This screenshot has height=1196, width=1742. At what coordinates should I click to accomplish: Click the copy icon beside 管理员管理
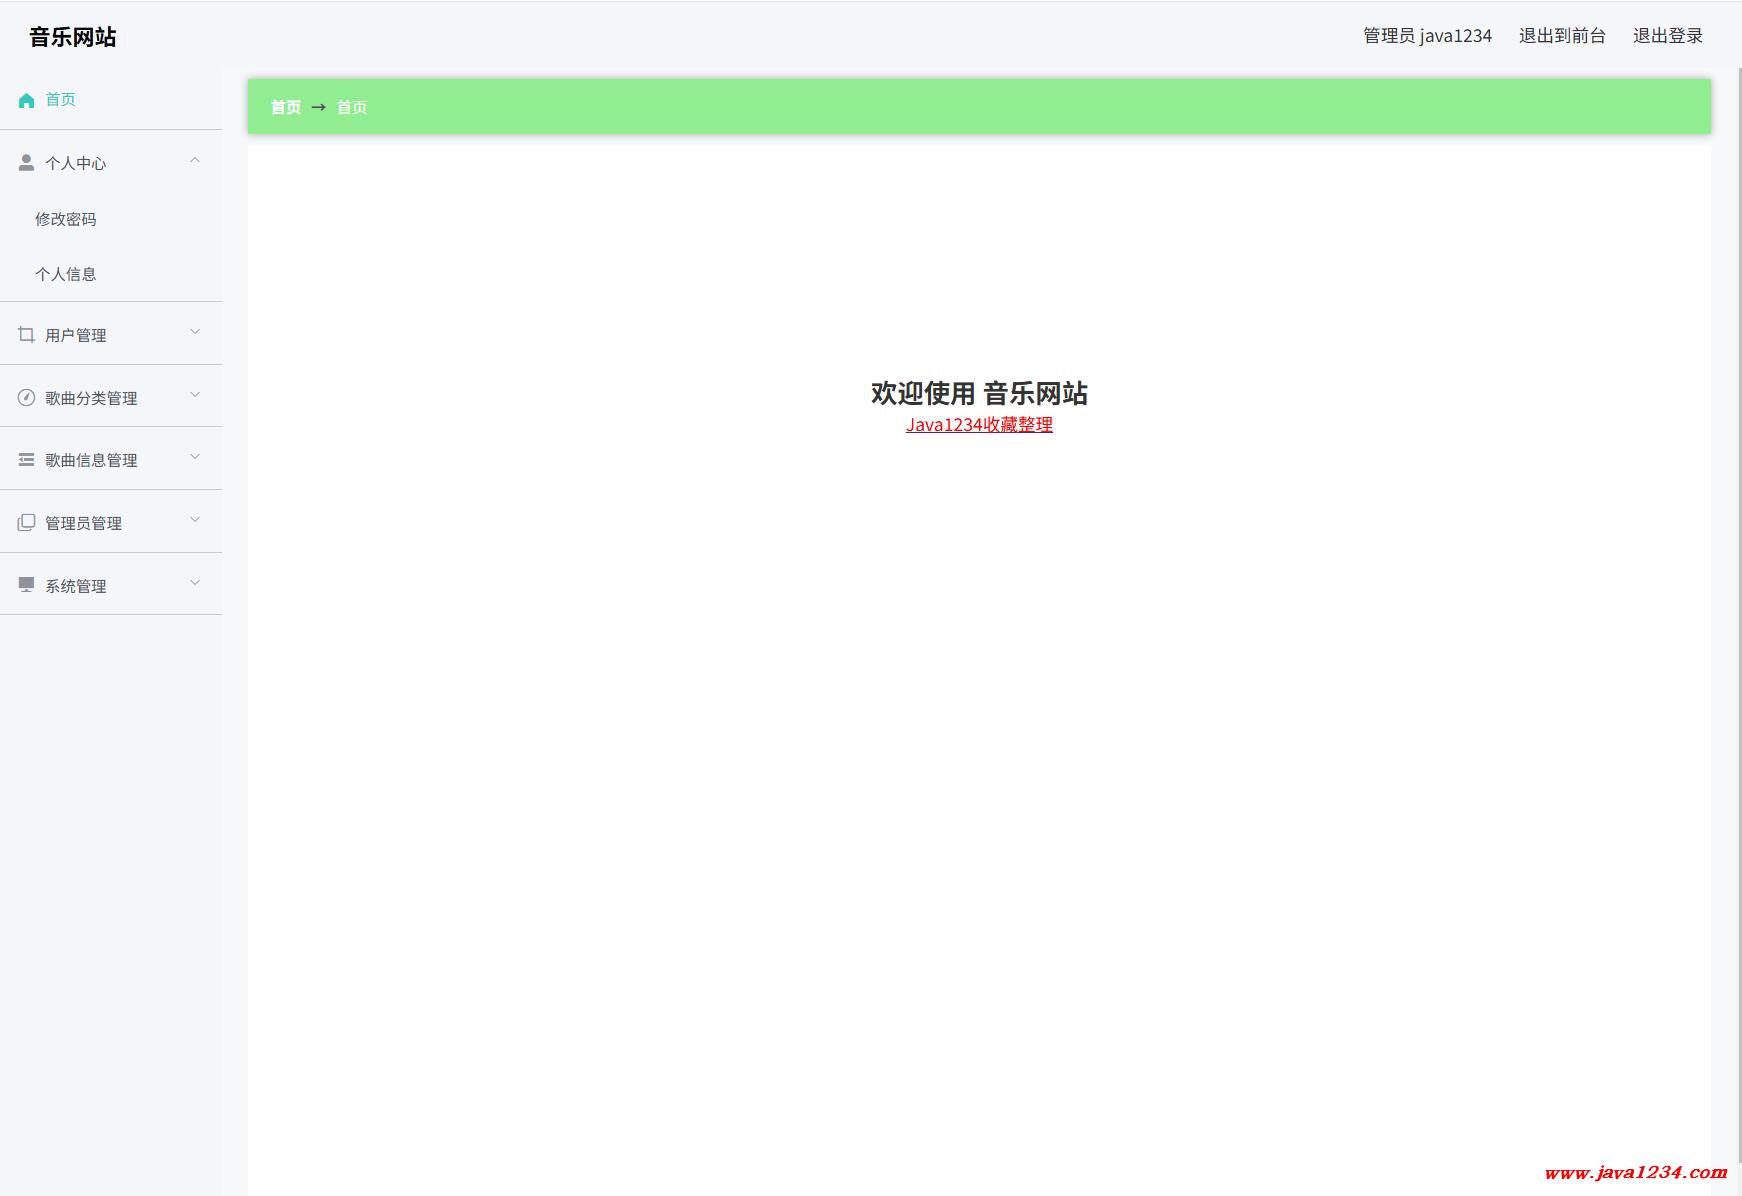click(27, 523)
